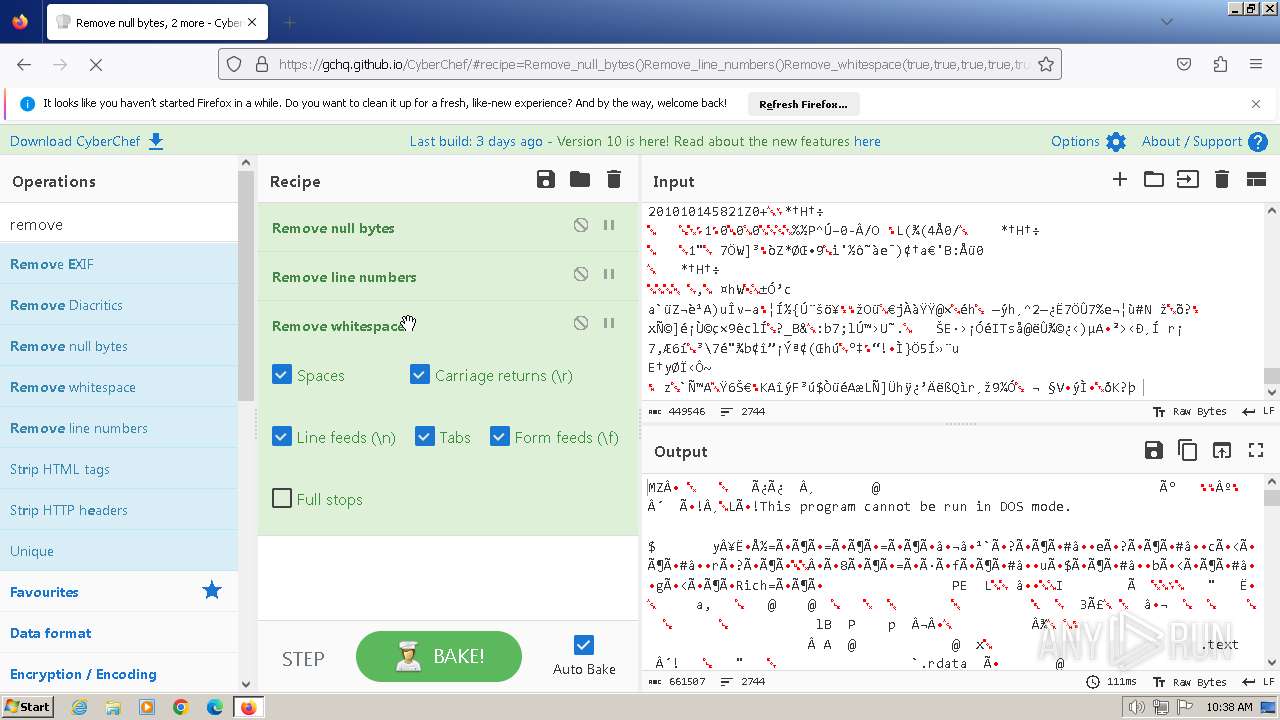Enable the Full stops checkbox
This screenshot has height=720, width=1280.
[282, 498]
